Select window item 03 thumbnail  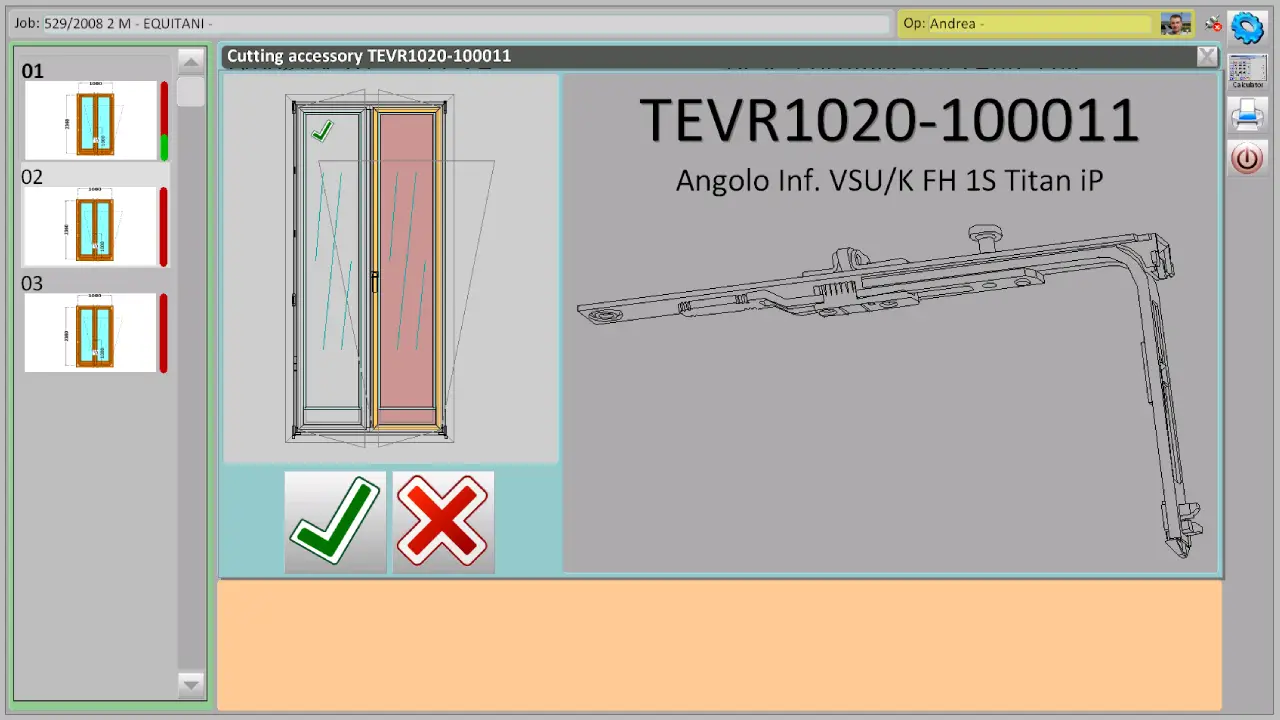coord(91,333)
